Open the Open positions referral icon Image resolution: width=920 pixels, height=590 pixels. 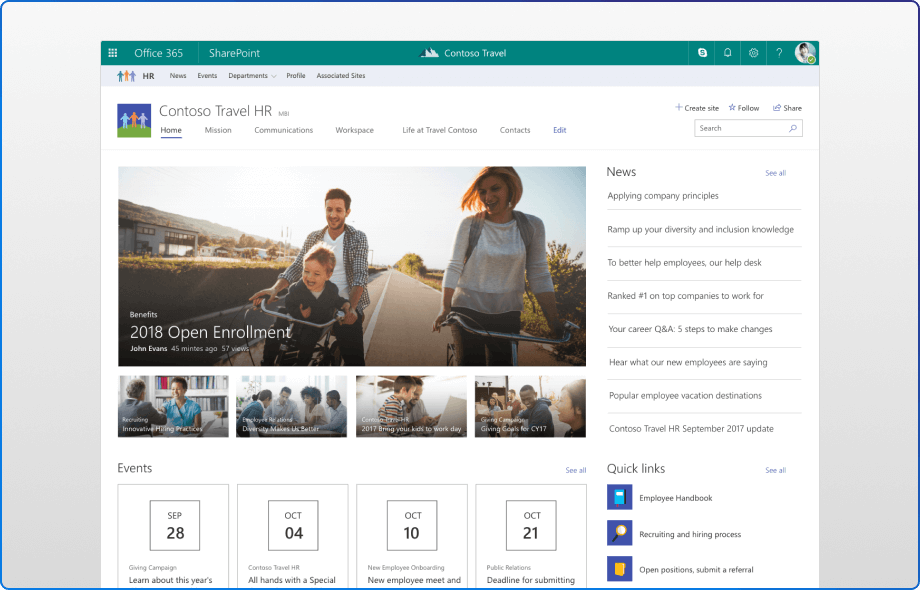(620, 569)
